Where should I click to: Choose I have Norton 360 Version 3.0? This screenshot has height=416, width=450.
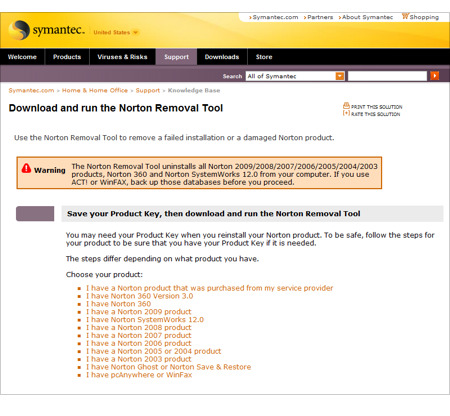(x=139, y=296)
